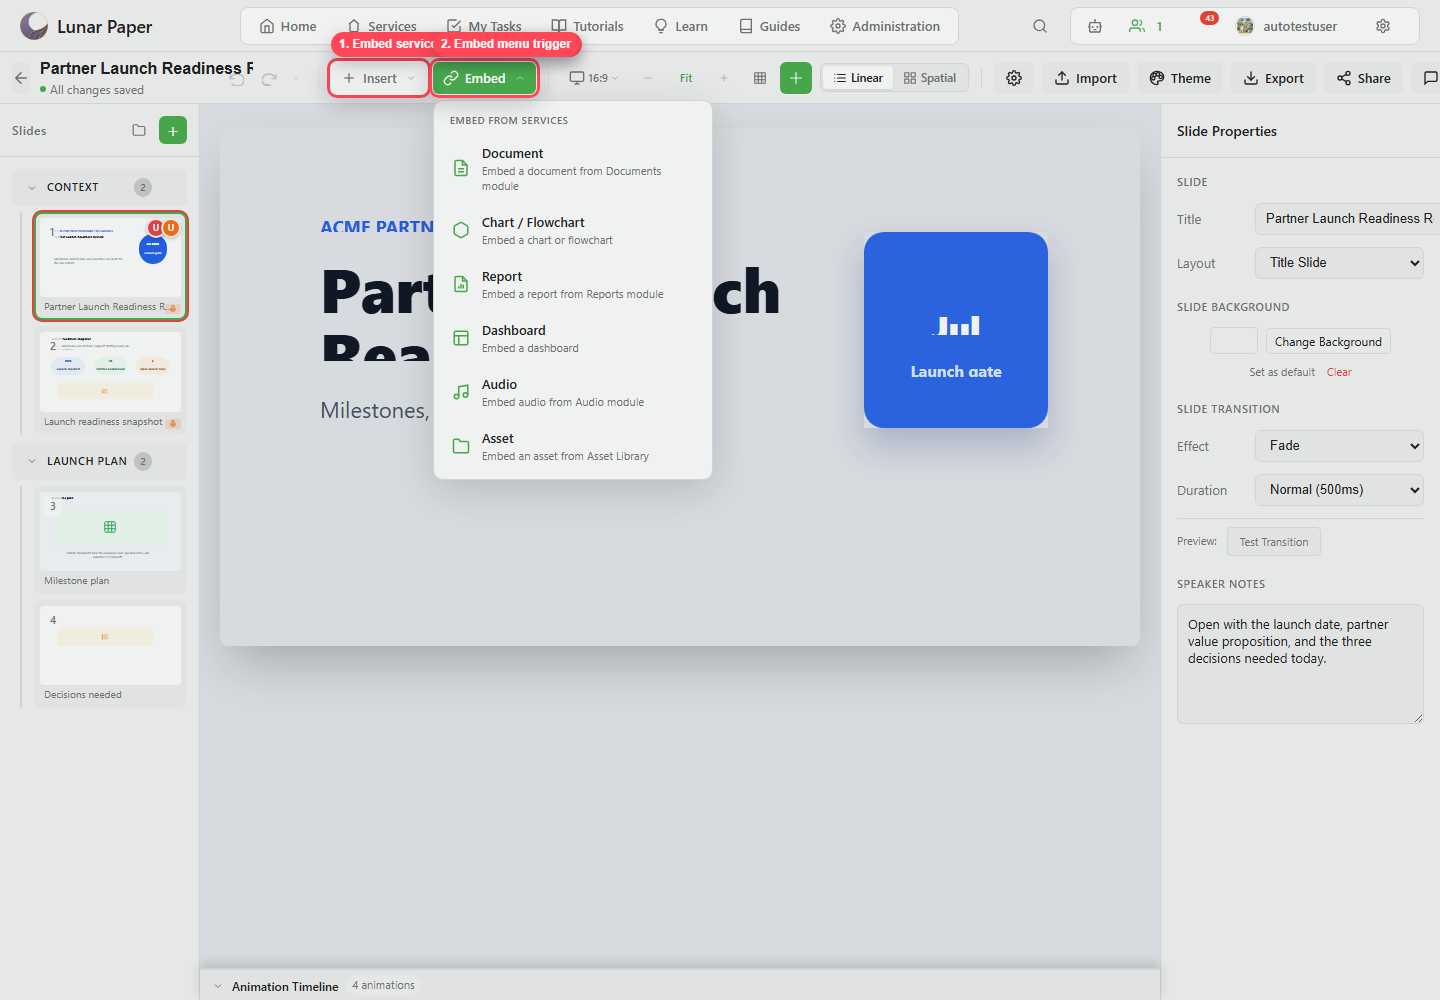
Task: Click the redo icon
Action: (x=269, y=78)
